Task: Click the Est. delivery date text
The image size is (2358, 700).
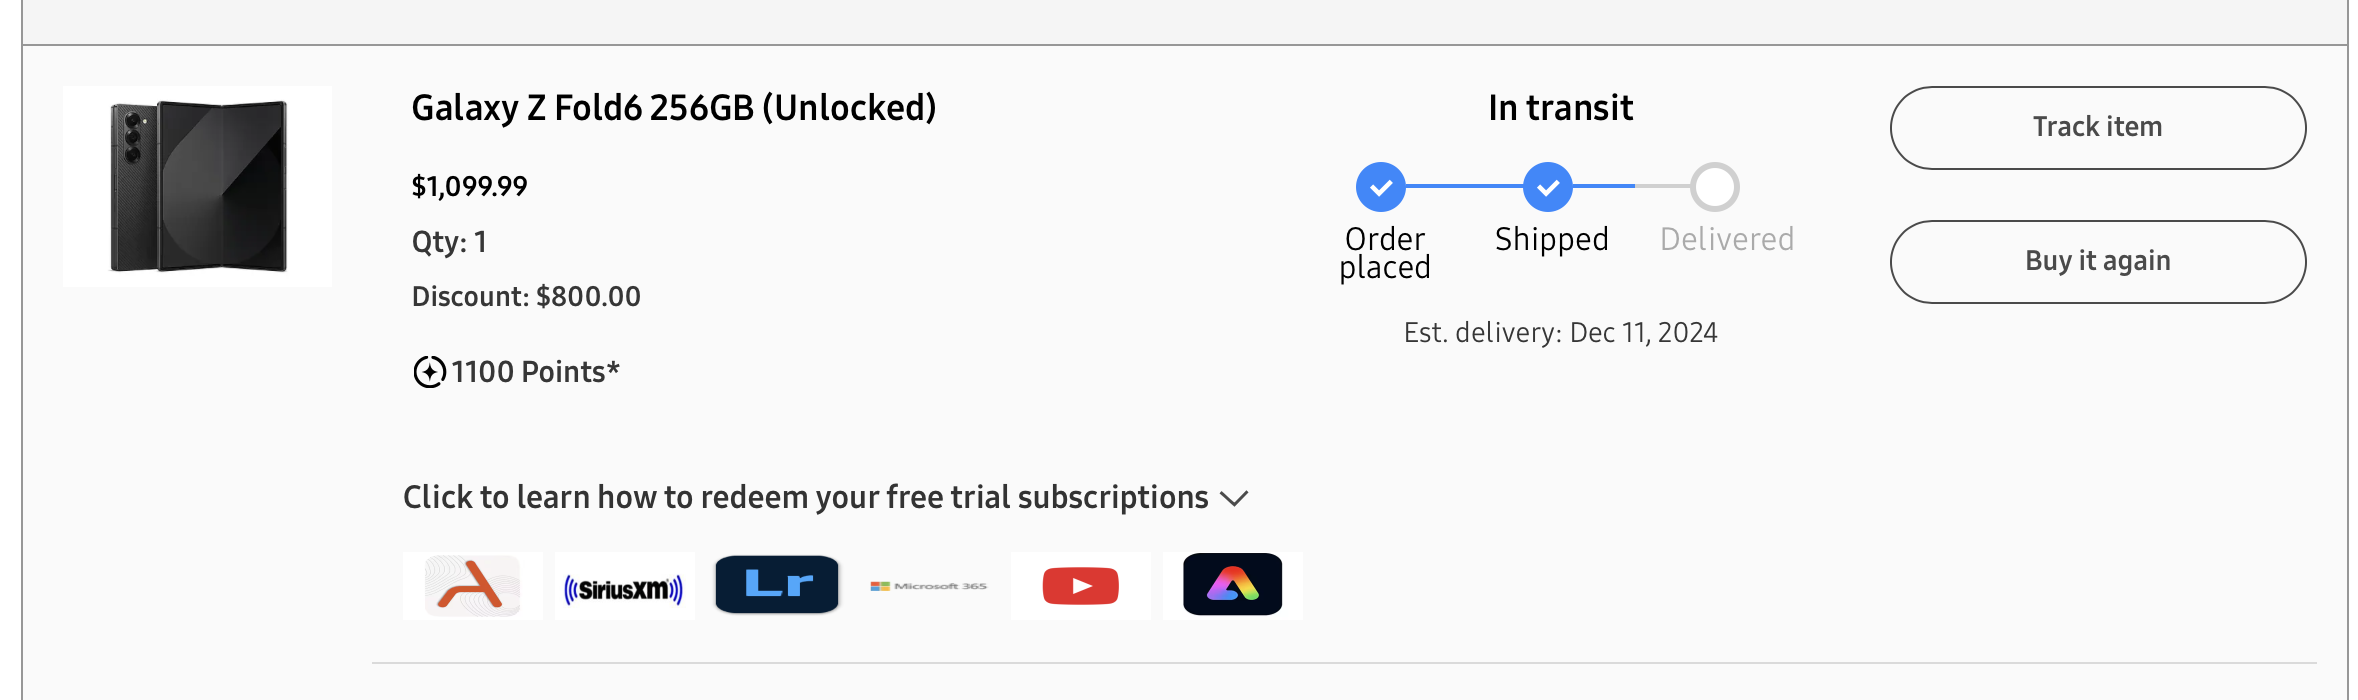Action: pos(1561,333)
